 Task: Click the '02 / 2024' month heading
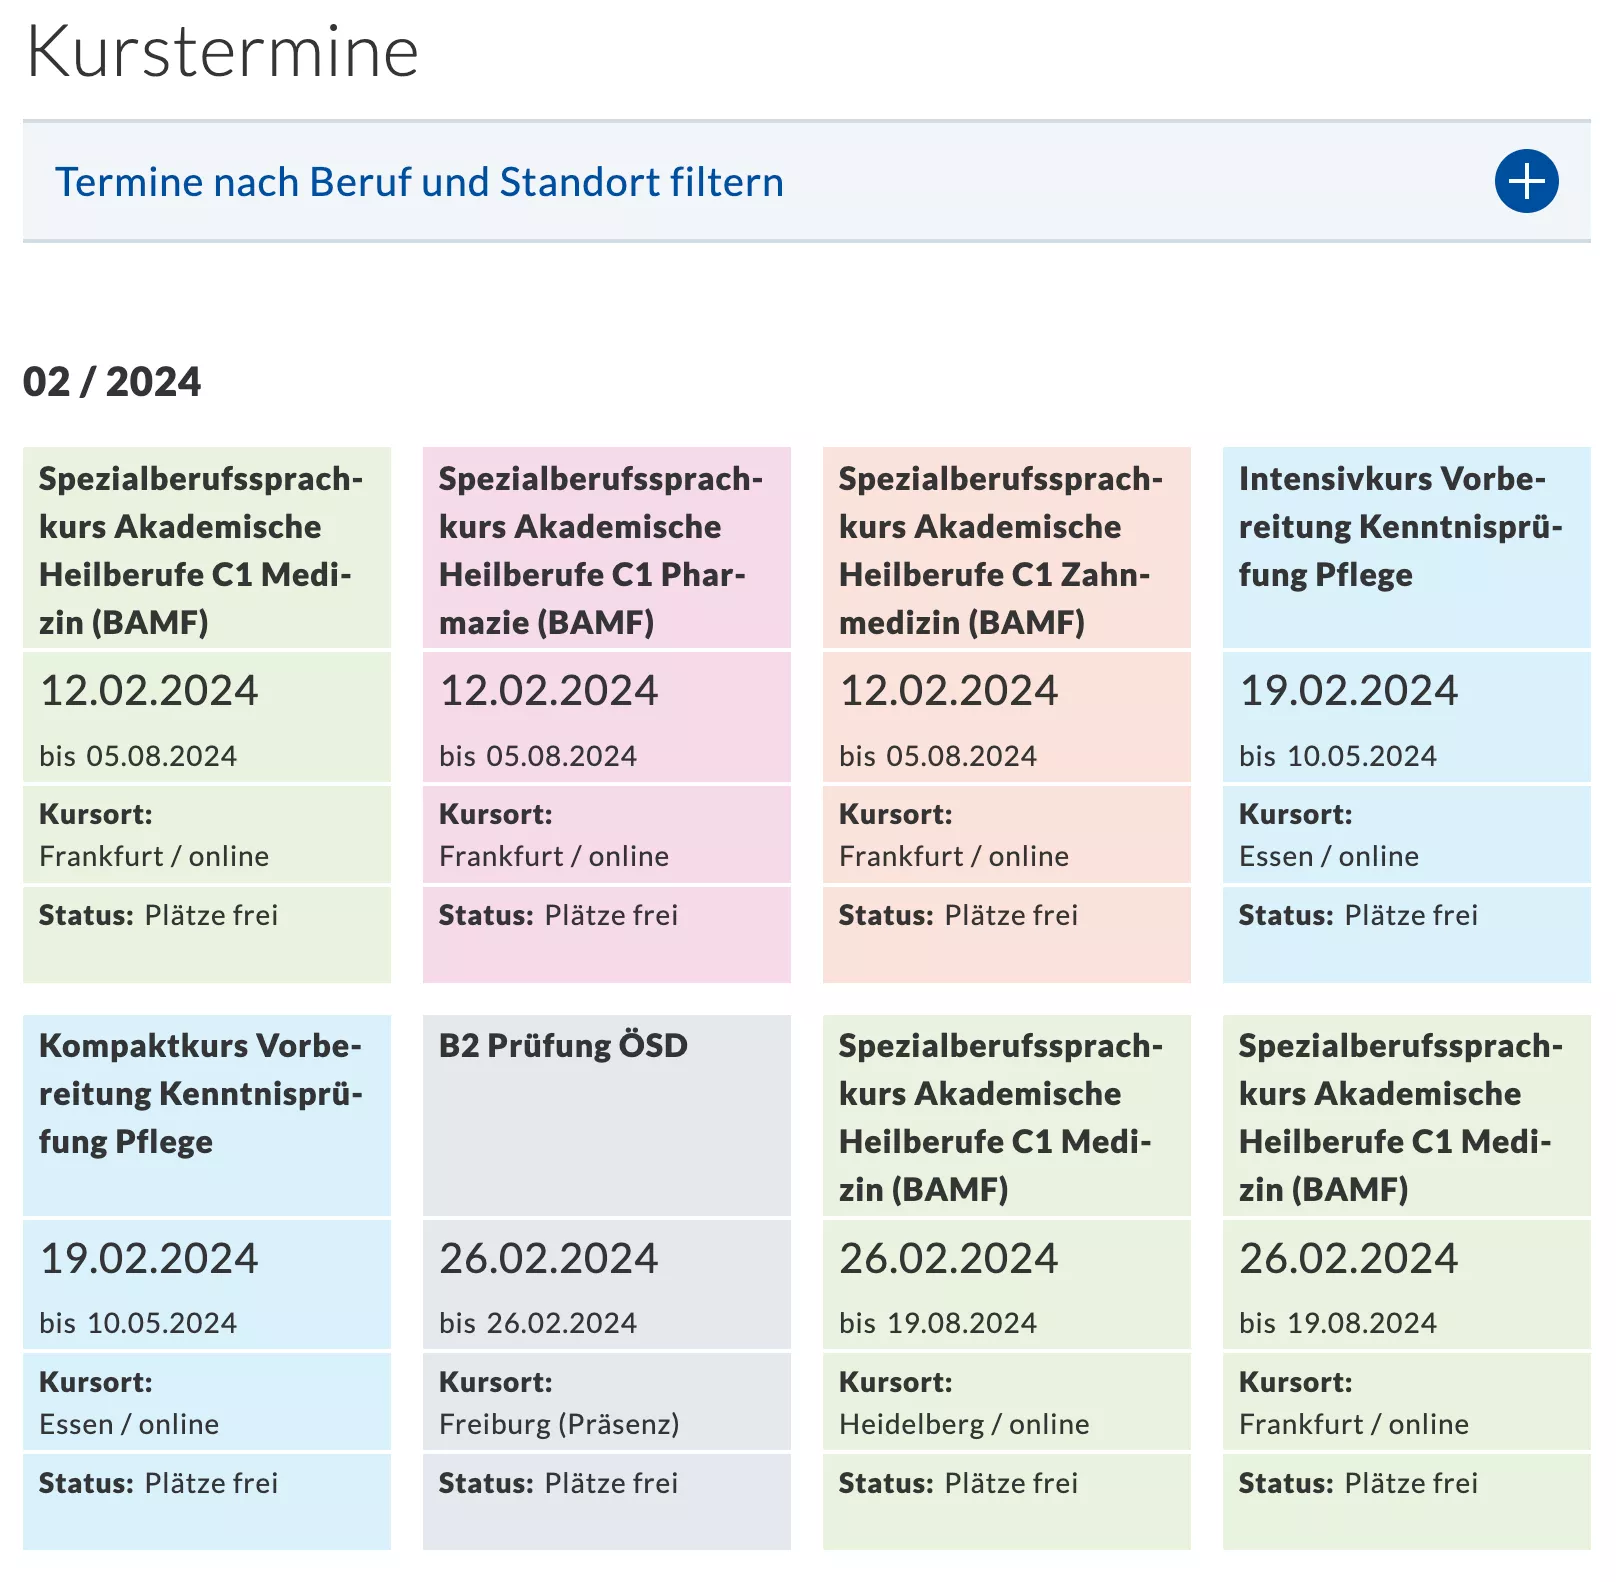[x=112, y=382]
